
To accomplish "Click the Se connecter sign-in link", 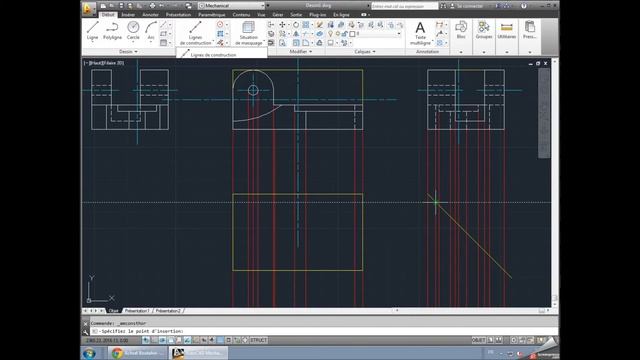I will coord(469,6).
